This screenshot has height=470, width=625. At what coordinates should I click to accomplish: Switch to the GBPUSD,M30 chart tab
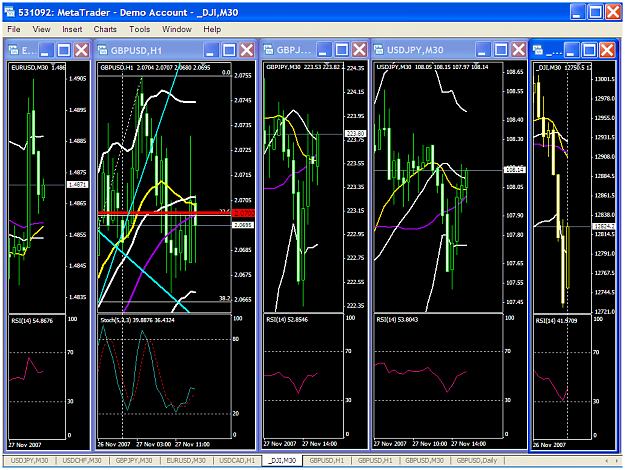(424, 460)
